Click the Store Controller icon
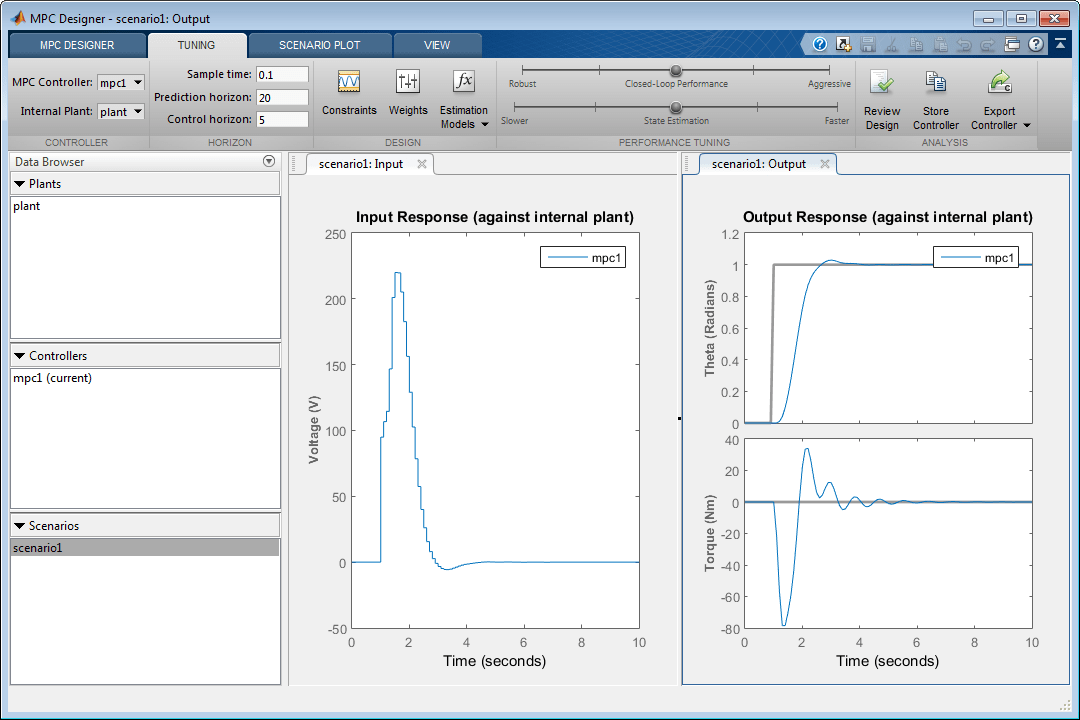This screenshot has height=720, width=1080. tap(935, 83)
